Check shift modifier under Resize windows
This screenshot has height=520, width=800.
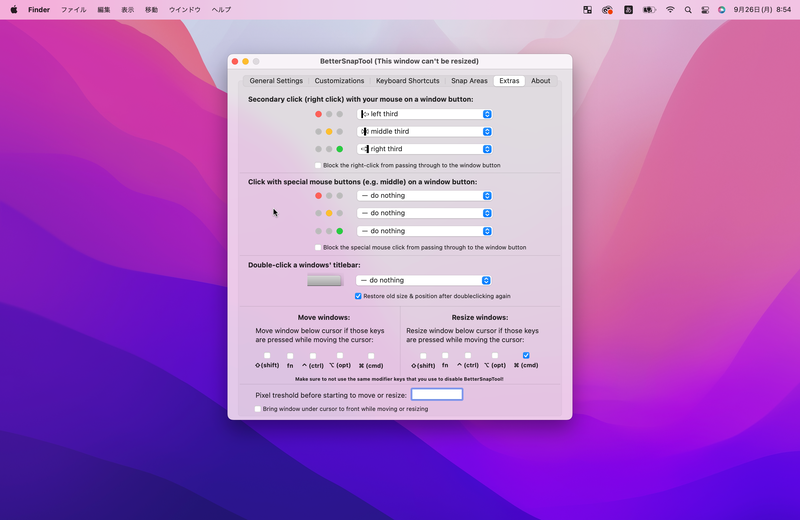pyautogui.click(x=423, y=356)
